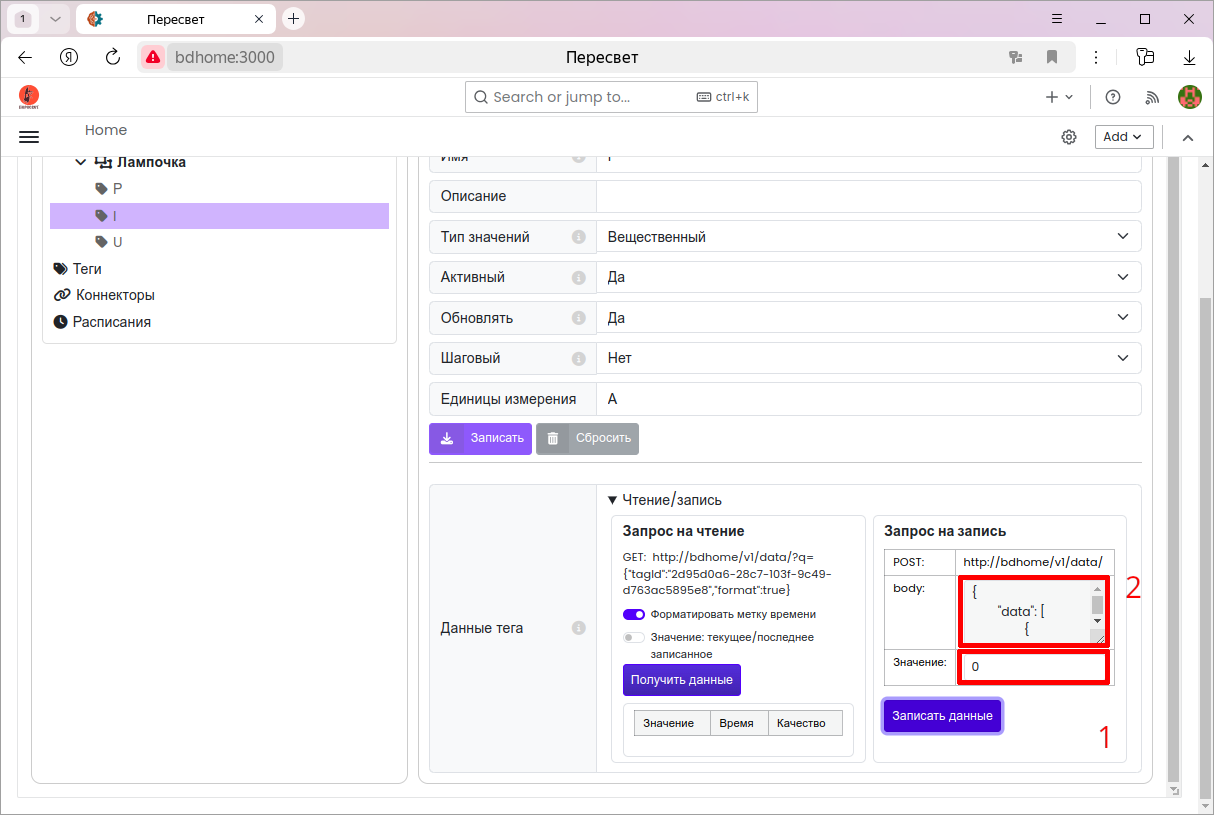1214x815 pixels.
Task: Click the Описание input field
Action: (x=868, y=196)
